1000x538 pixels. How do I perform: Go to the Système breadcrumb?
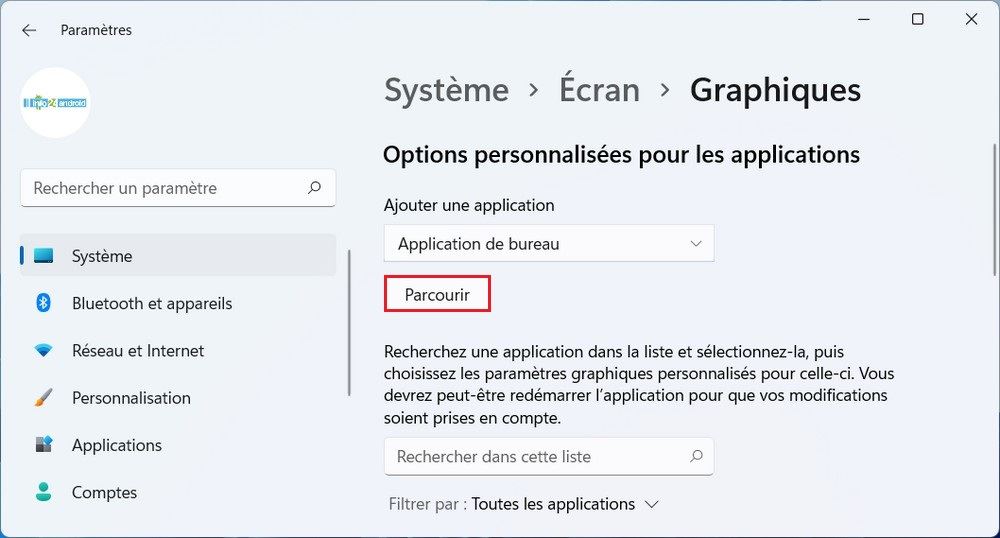coord(446,90)
